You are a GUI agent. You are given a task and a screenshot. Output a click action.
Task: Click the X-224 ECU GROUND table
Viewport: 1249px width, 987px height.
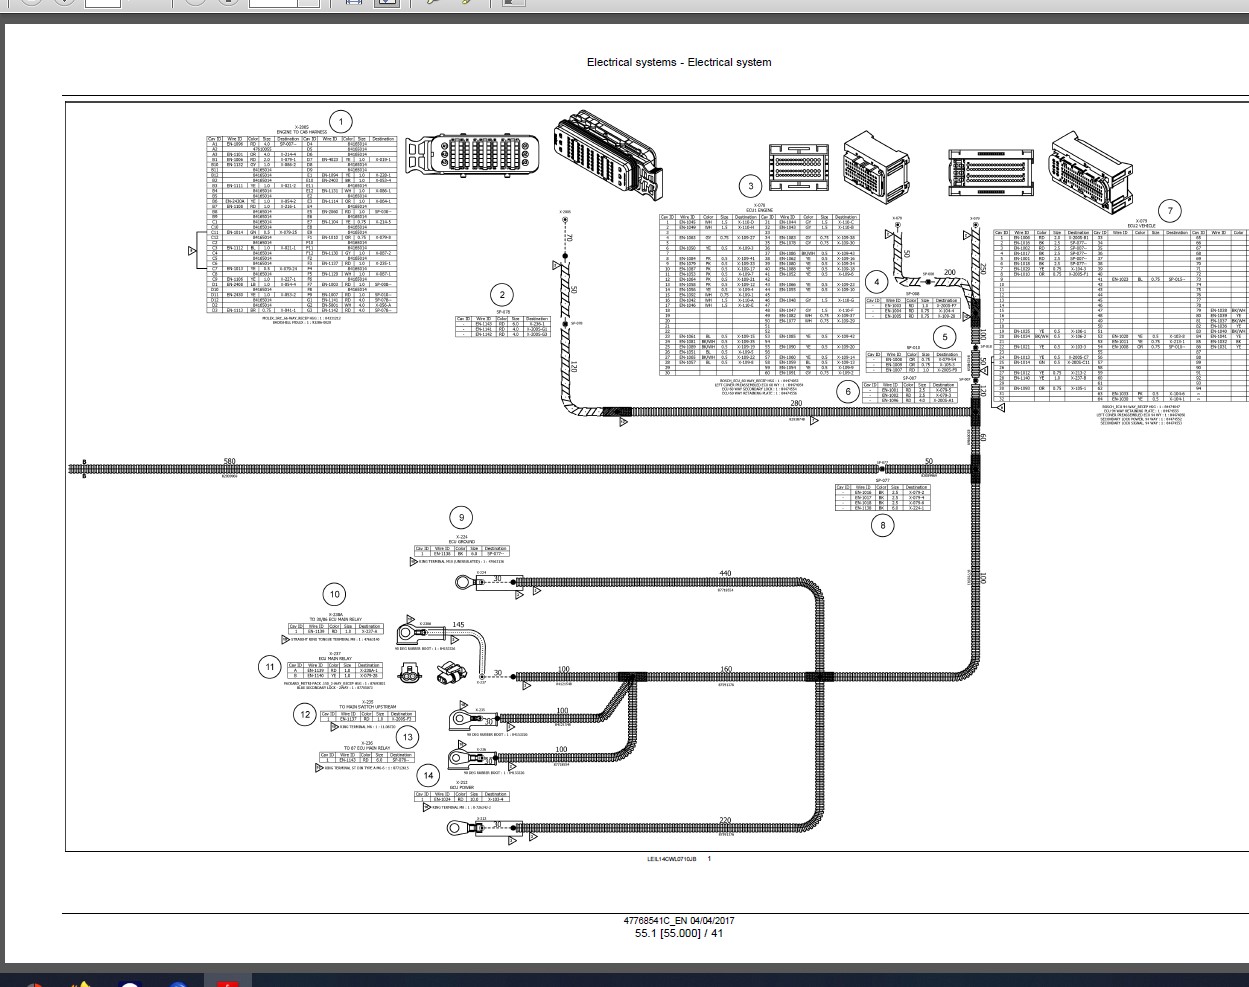(462, 550)
